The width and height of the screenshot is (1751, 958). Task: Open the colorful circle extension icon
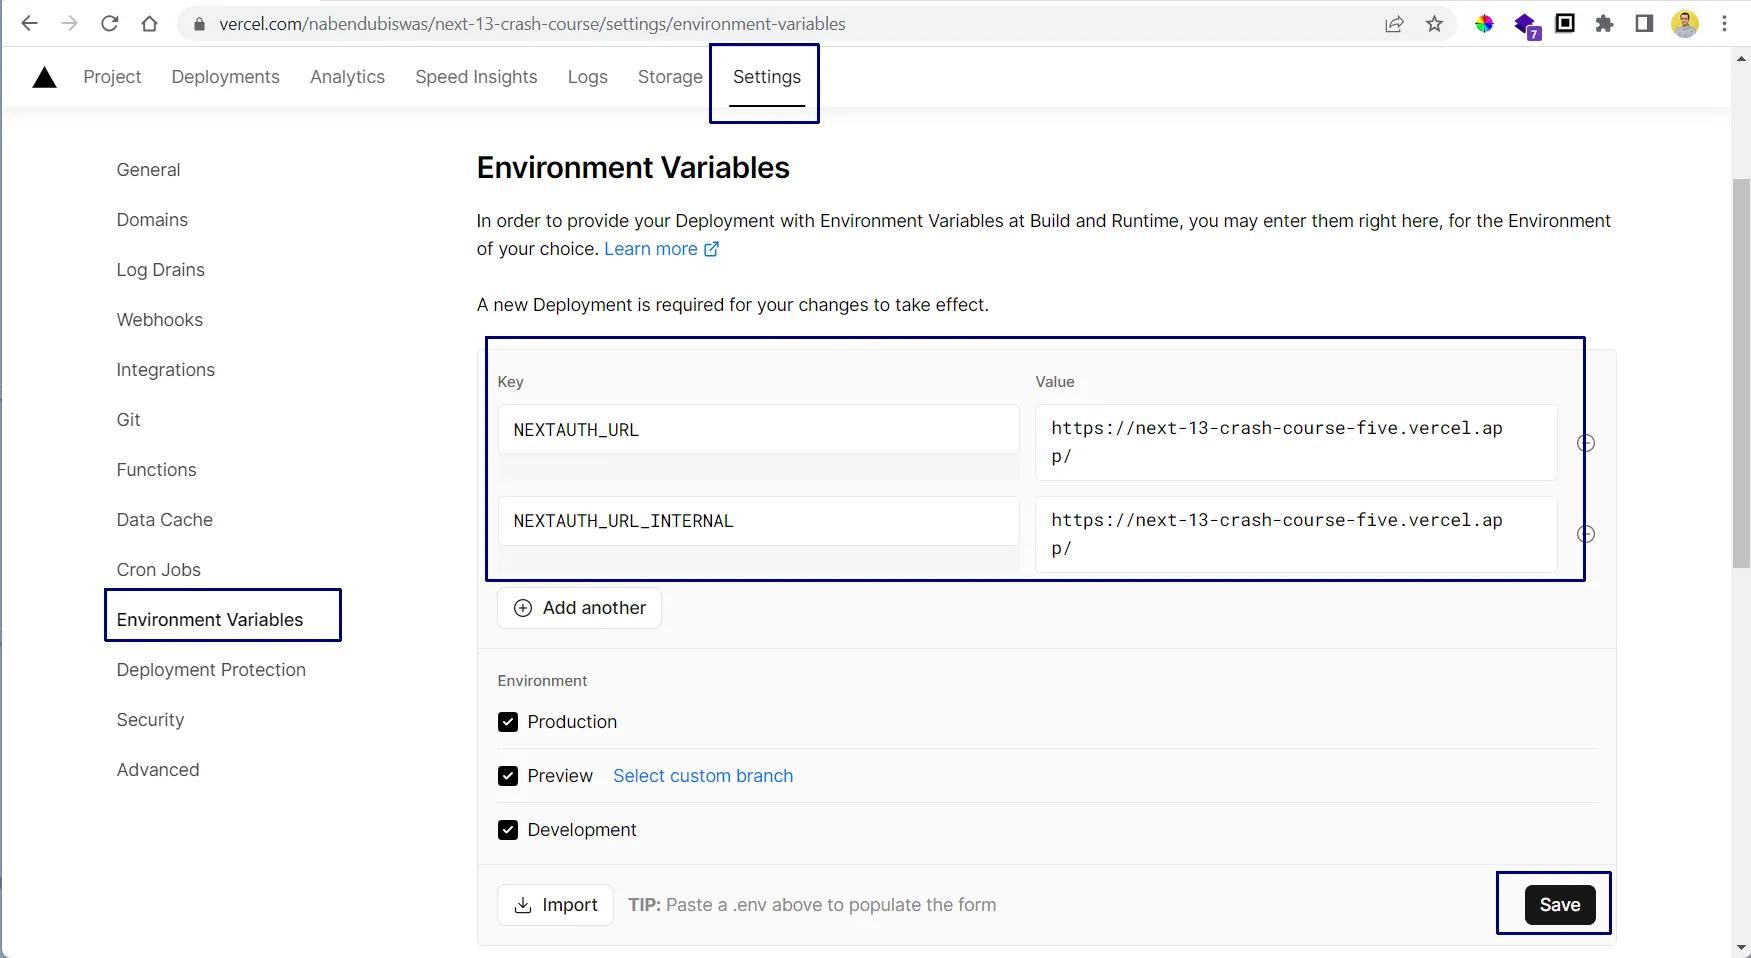tap(1484, 24)
